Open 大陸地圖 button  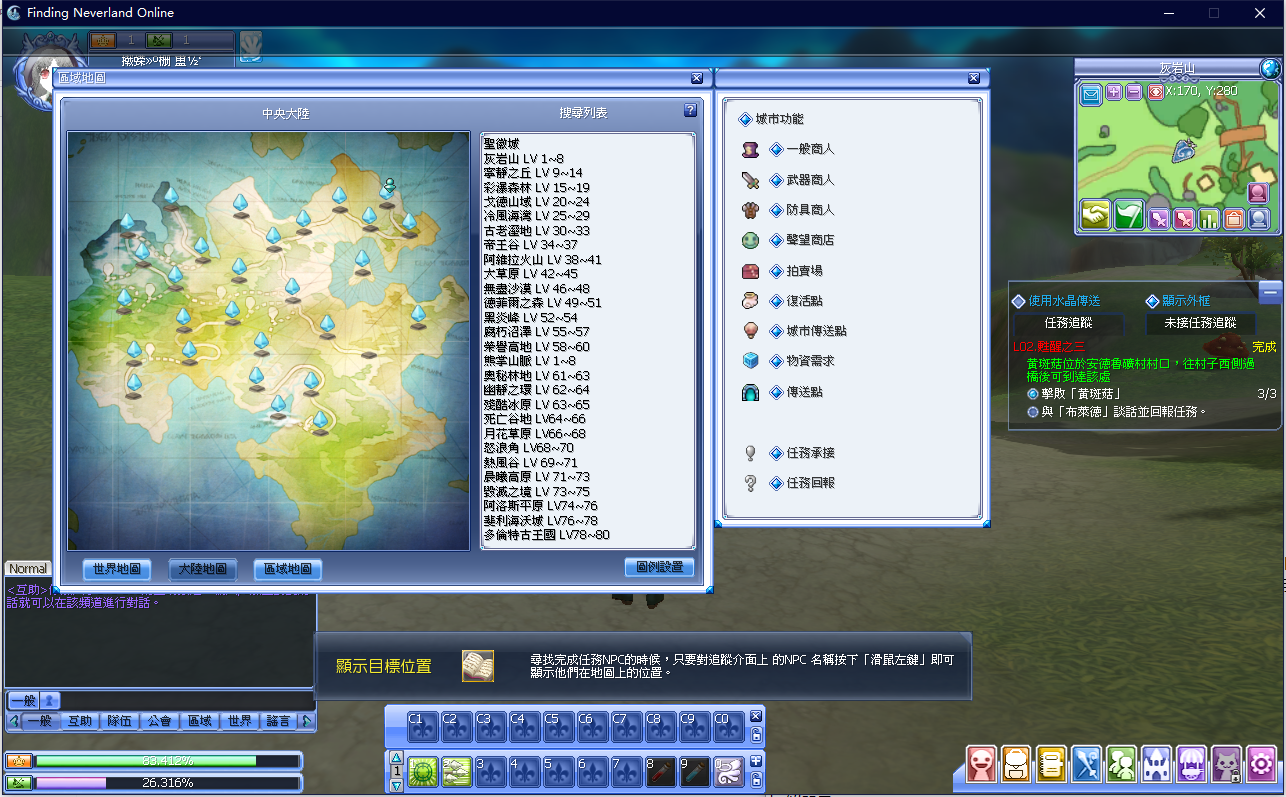pos(202,569)
